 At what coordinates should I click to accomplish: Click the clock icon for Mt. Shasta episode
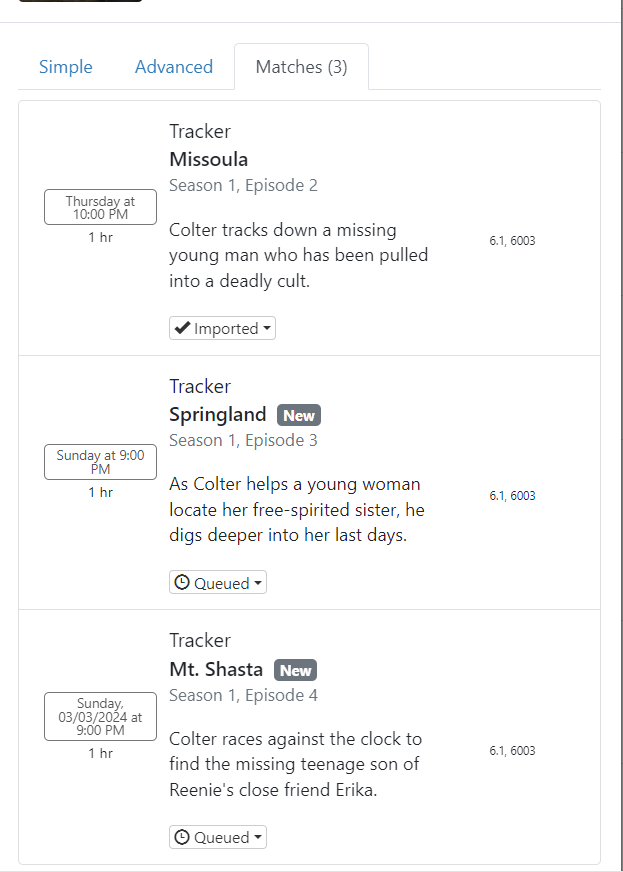coord(182,837)
